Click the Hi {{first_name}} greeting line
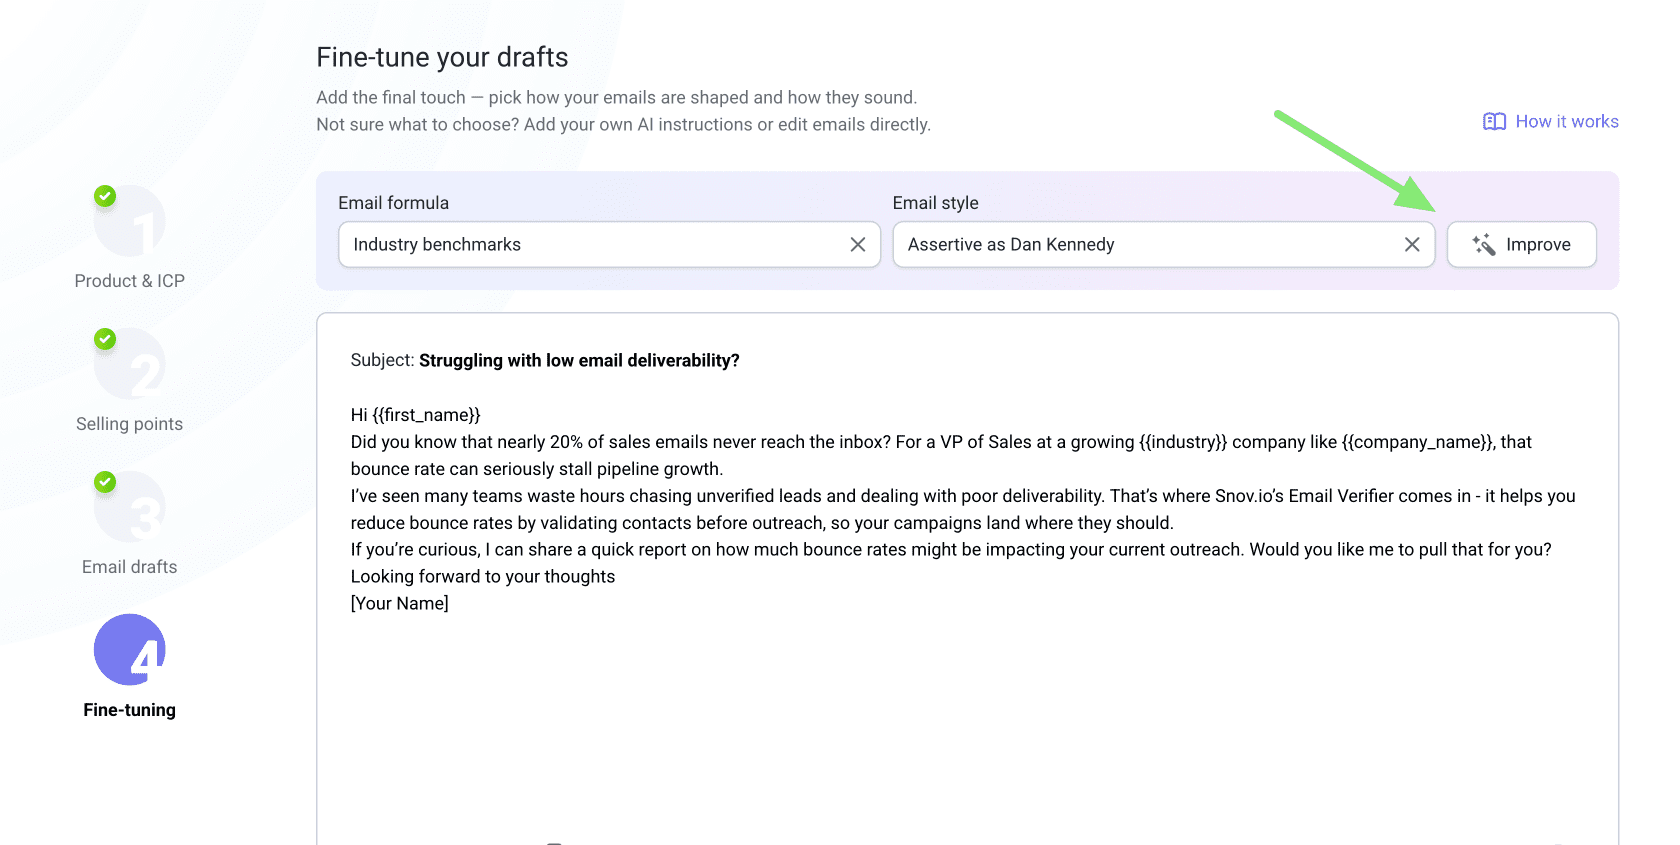 point(416,415)
